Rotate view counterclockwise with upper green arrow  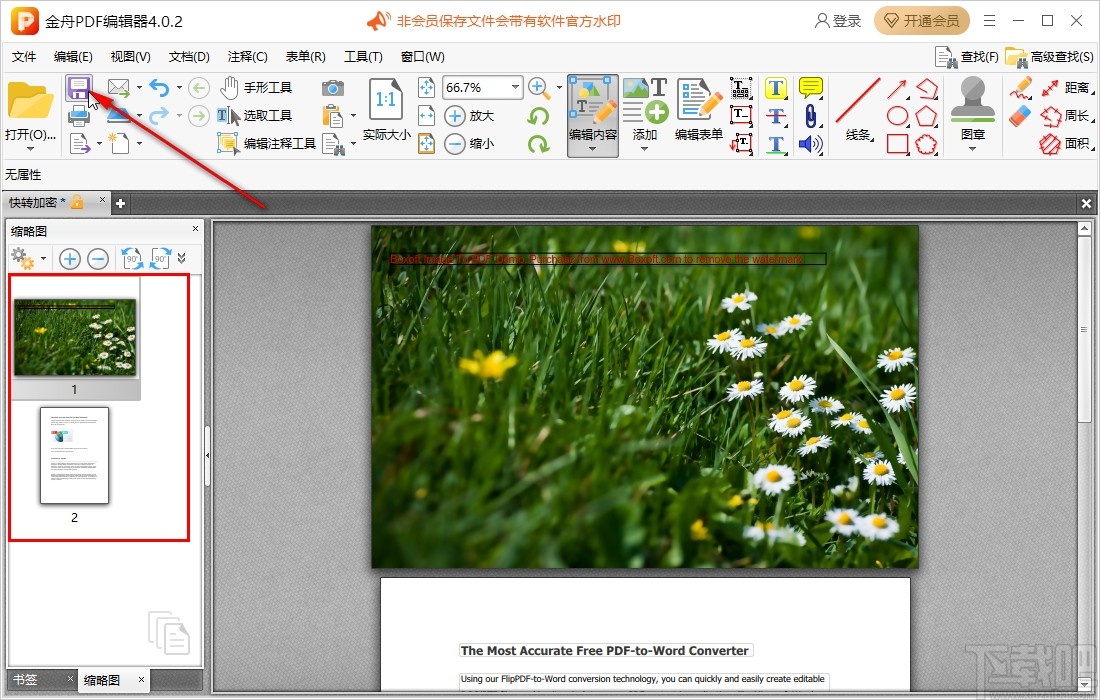click(538, 116)
